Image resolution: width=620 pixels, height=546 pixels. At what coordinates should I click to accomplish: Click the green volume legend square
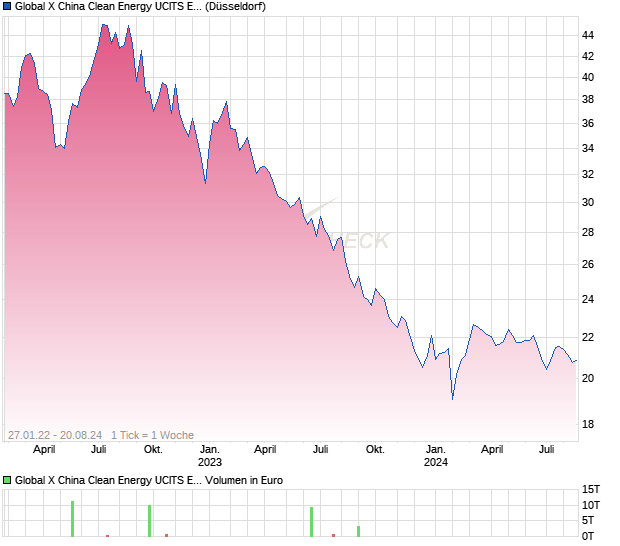pos(7,480)
